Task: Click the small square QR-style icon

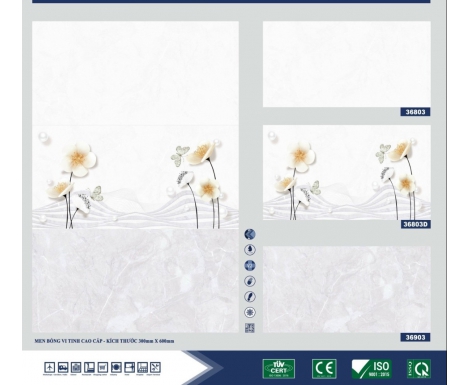Action: click(x=250, y=328)
